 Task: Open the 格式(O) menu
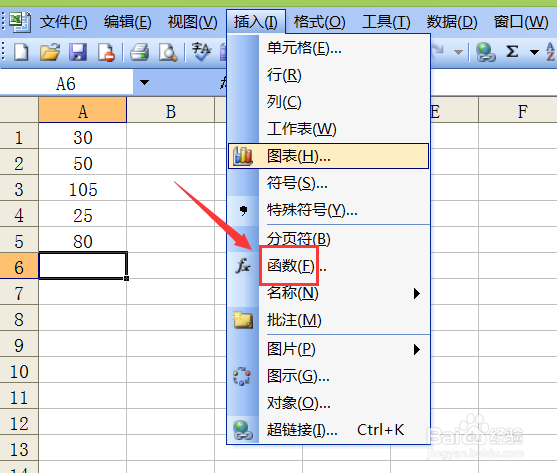319,22
